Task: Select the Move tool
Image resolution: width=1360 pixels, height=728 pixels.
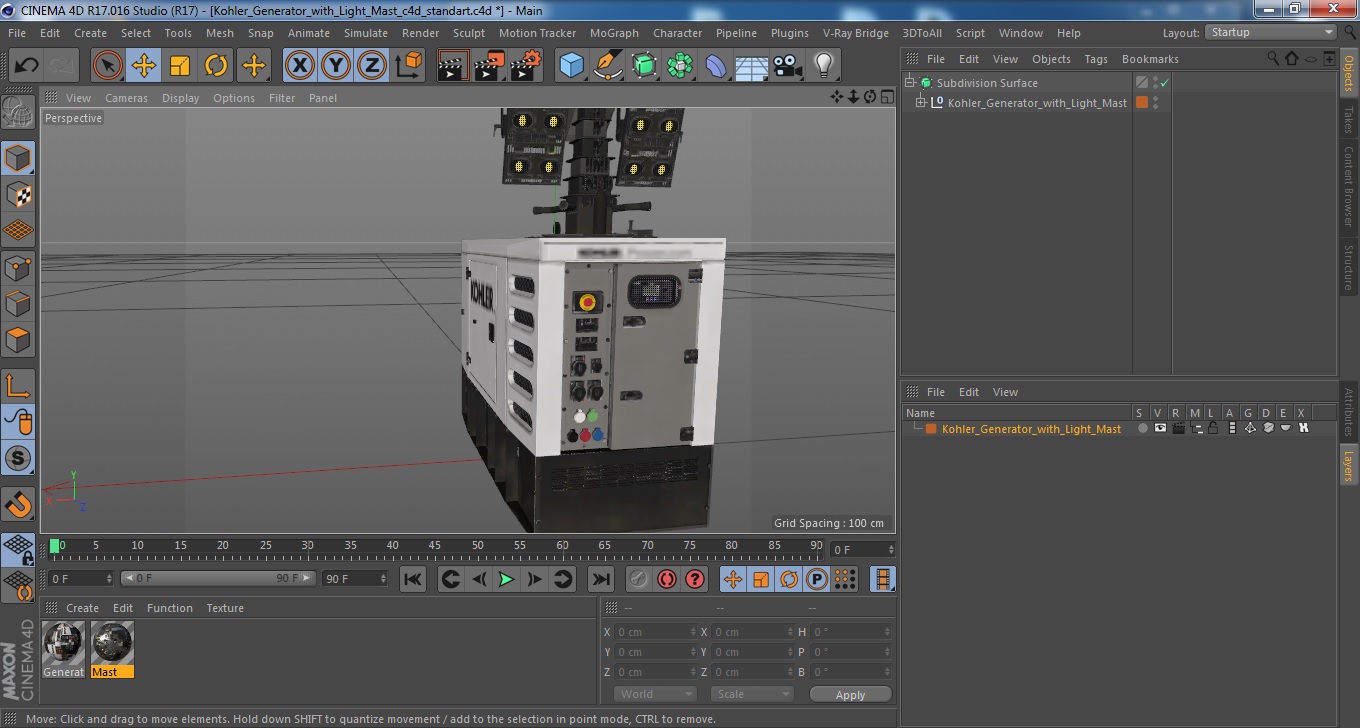Action: 144,66
